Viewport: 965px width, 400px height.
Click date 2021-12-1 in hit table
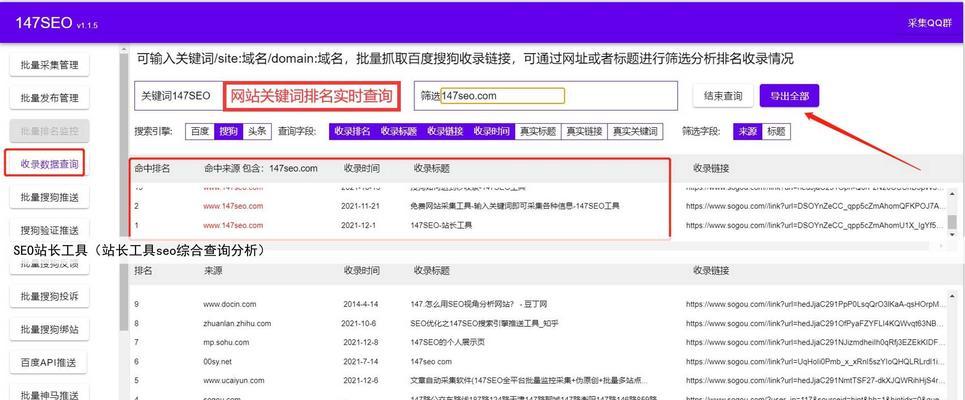point(360,225)
